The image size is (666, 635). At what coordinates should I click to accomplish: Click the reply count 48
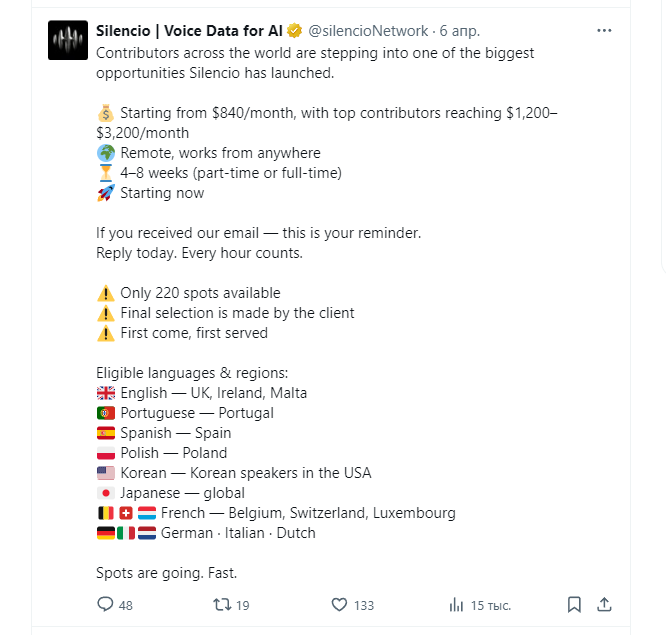pyautogui.click(x=126, y=605)
